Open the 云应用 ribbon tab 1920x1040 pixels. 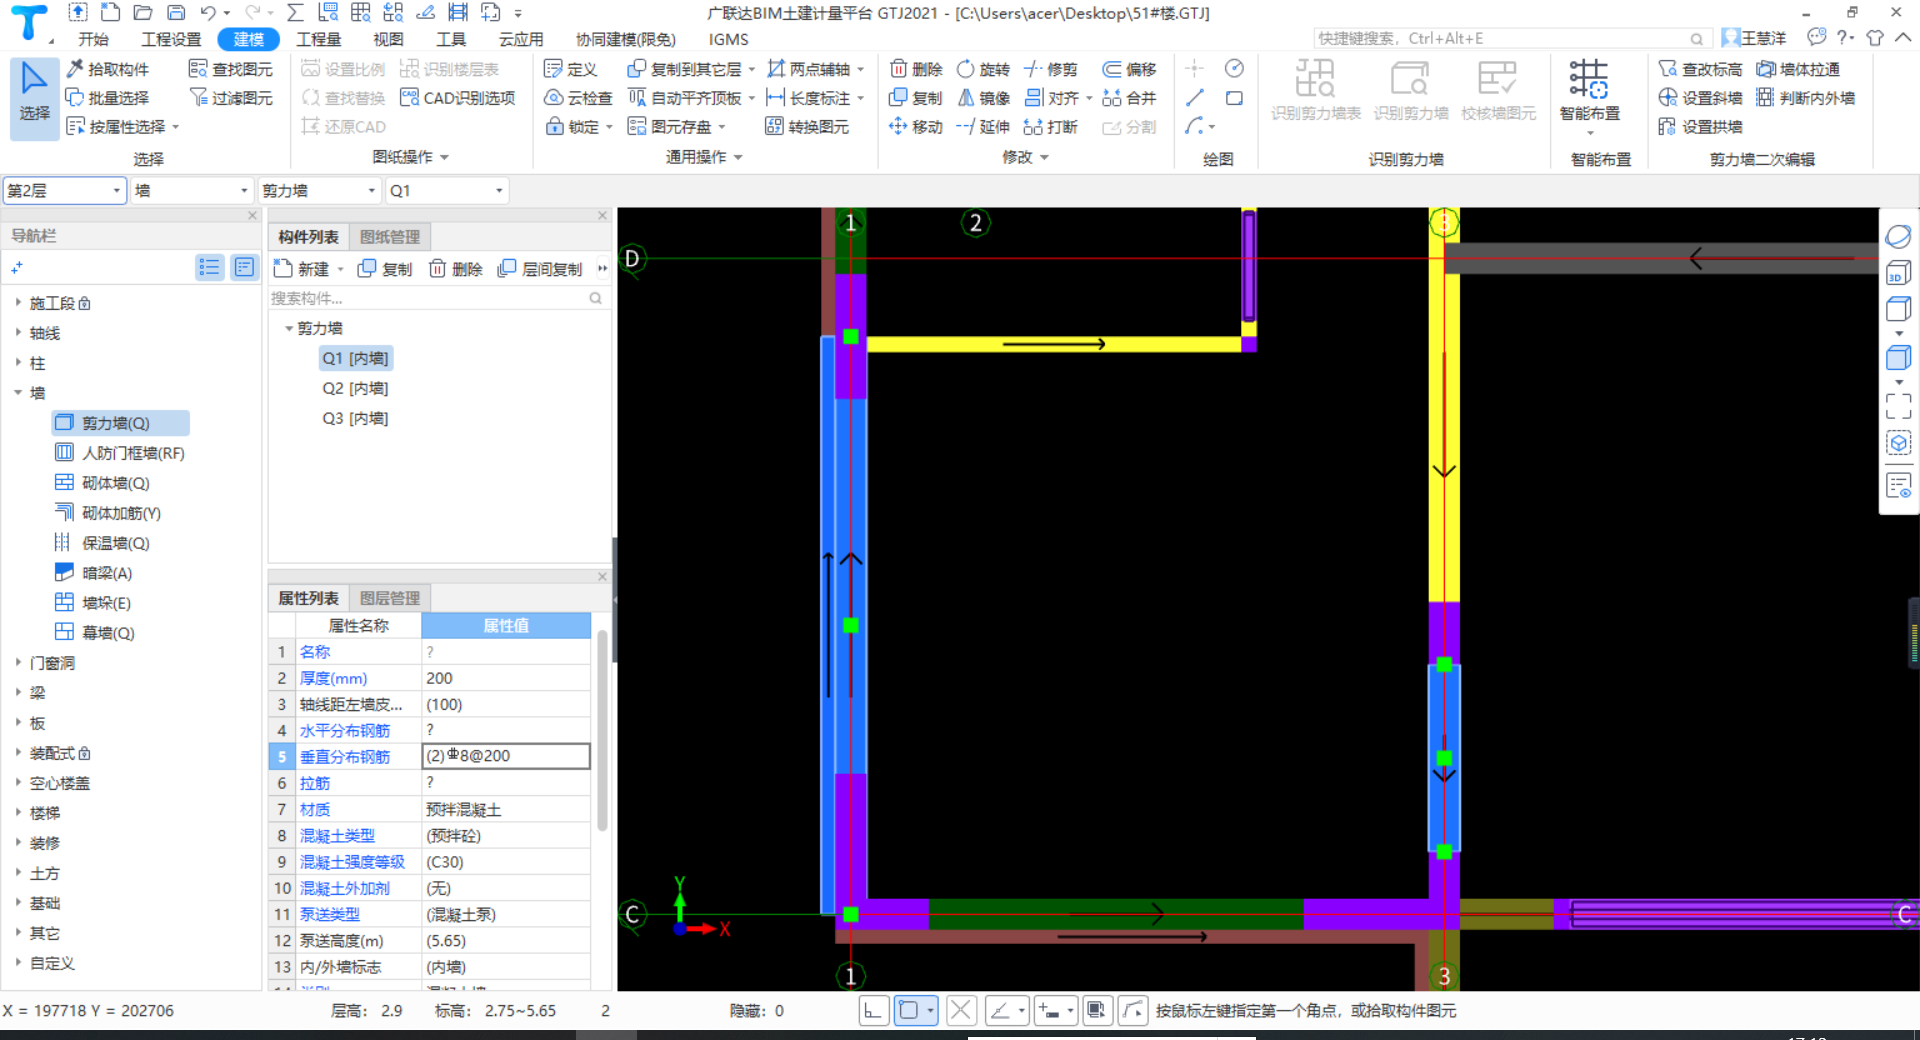tap(521, 39)
